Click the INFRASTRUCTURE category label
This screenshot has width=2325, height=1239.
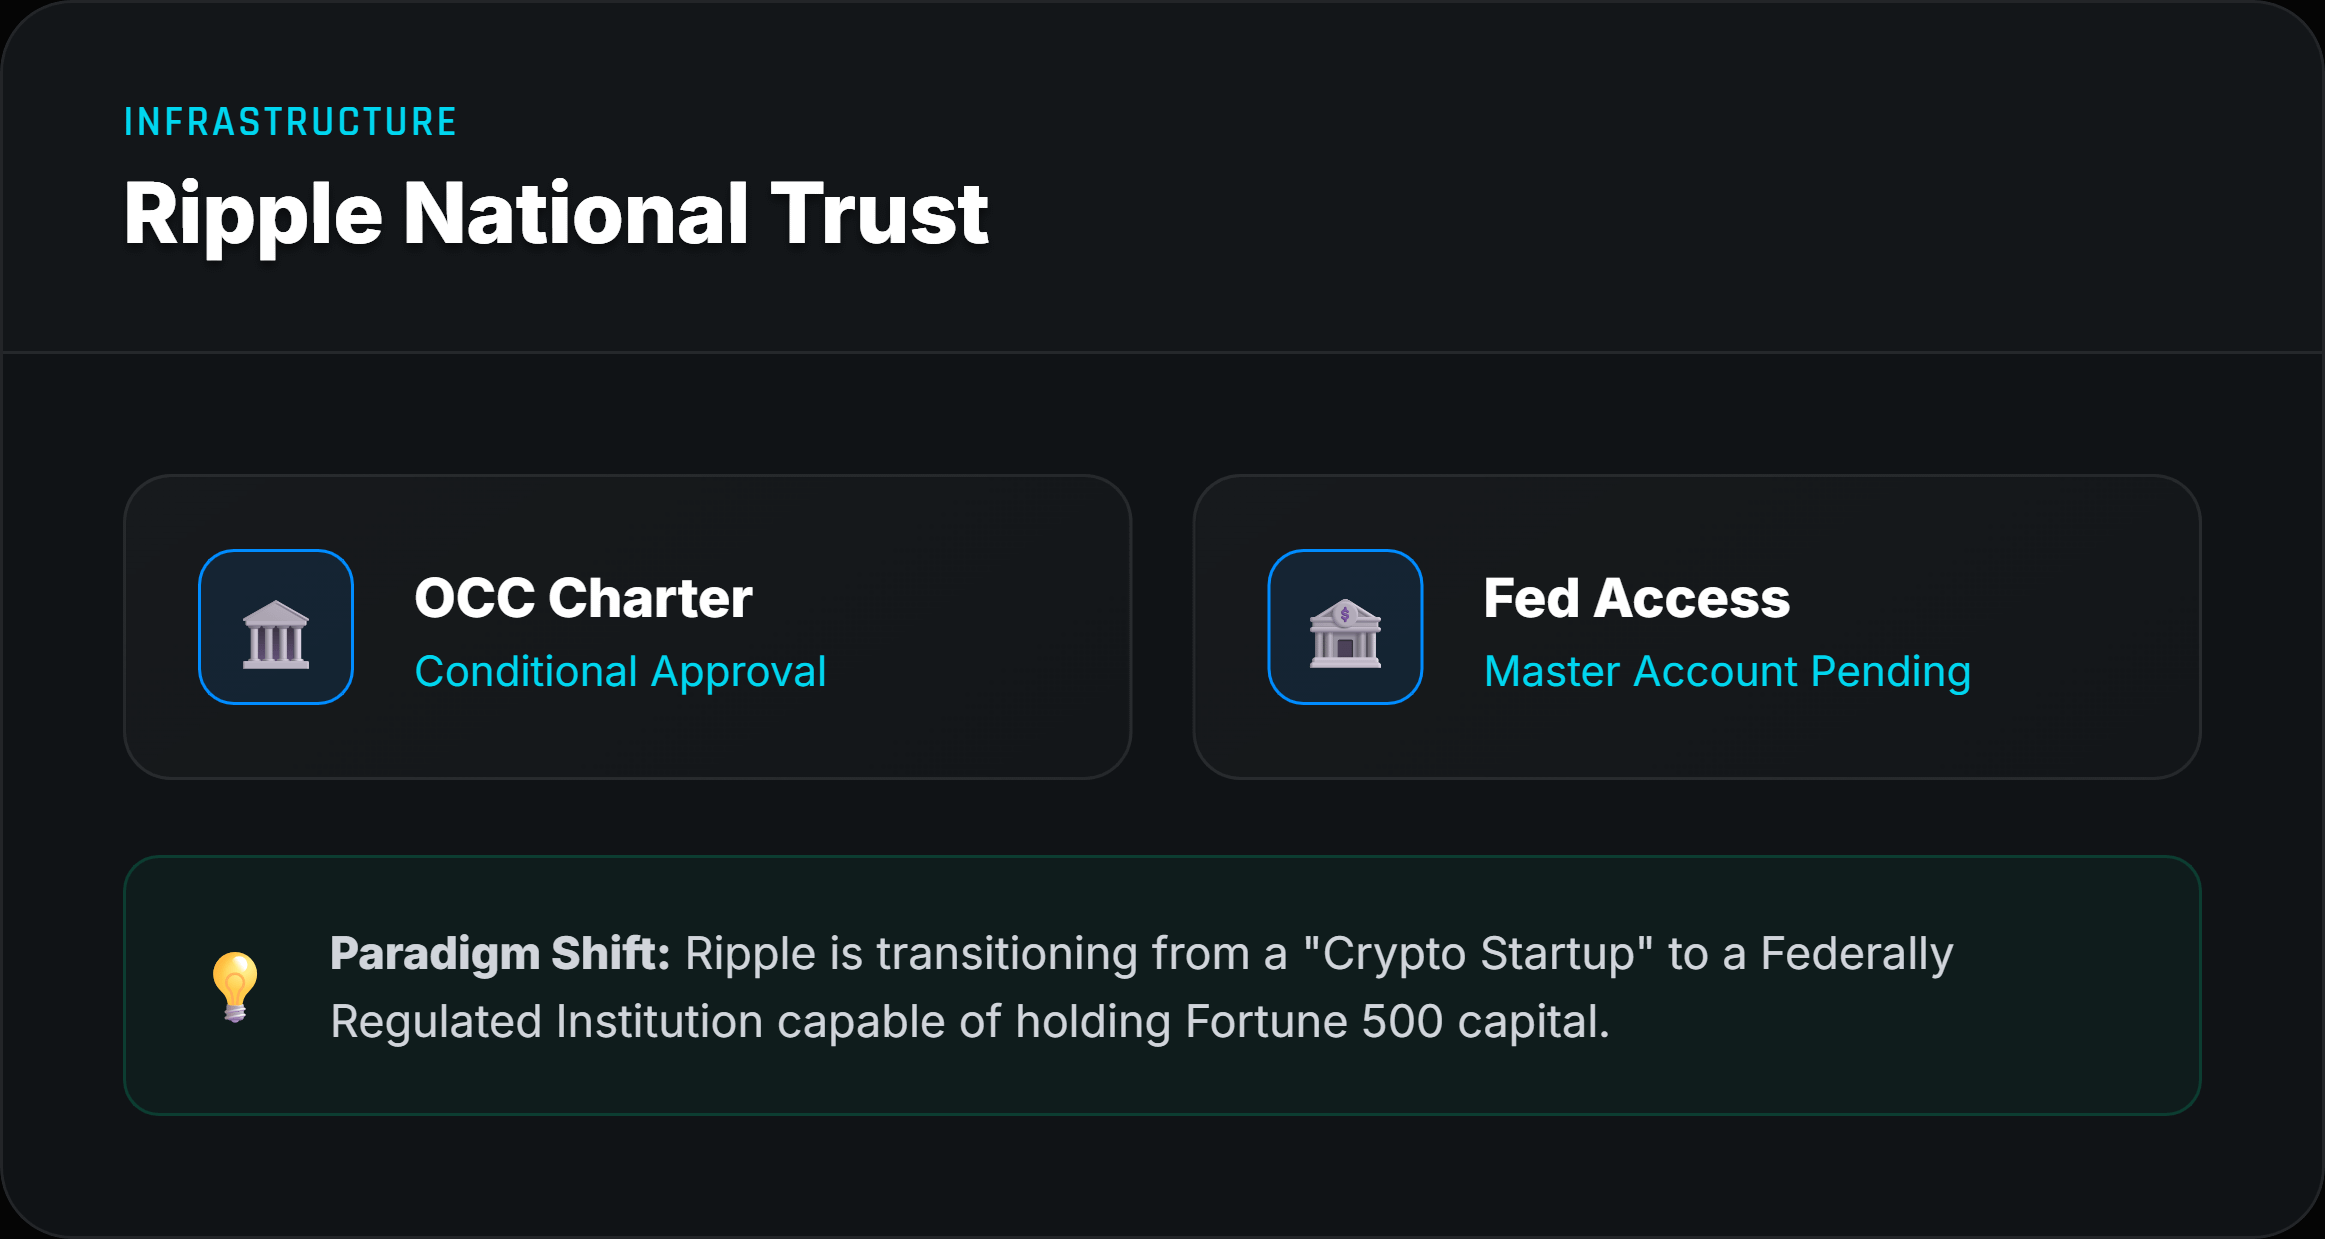pyautogui.click(x=290, y=122)
